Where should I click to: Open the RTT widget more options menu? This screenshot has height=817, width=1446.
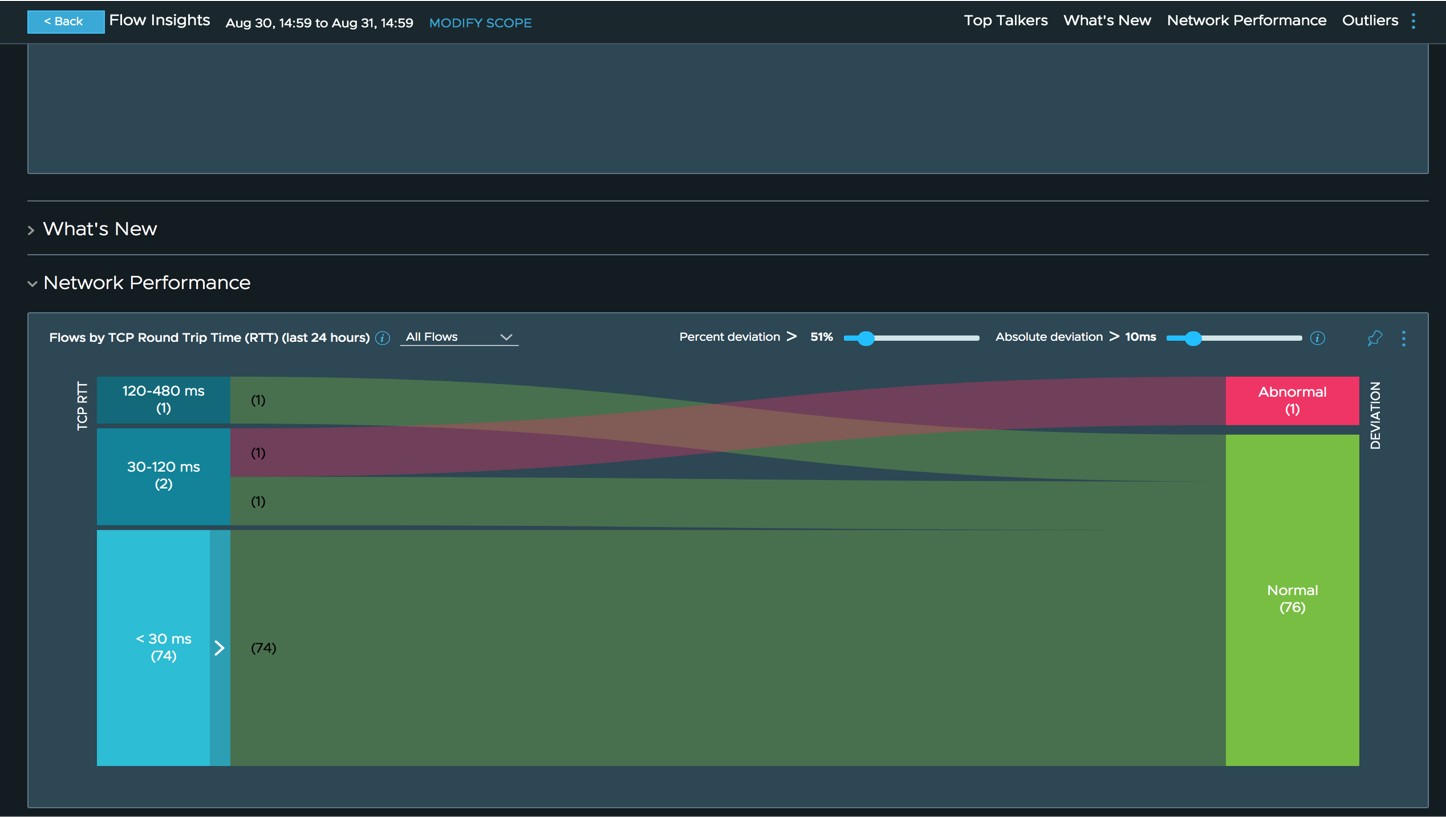point(1403,338)
